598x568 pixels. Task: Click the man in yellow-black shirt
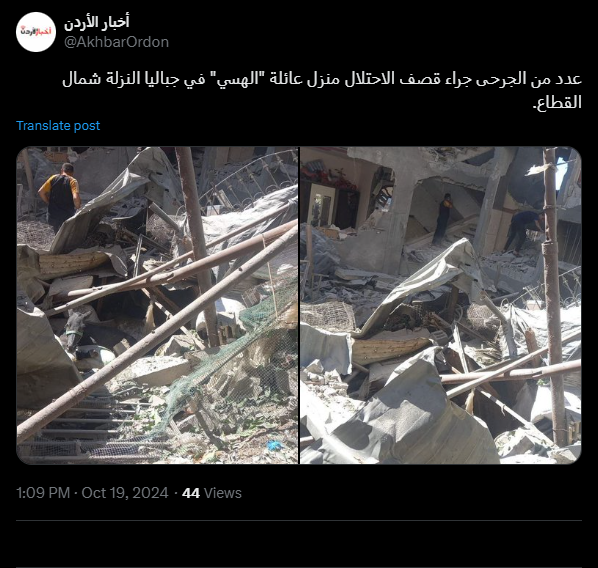coord(60,196)
